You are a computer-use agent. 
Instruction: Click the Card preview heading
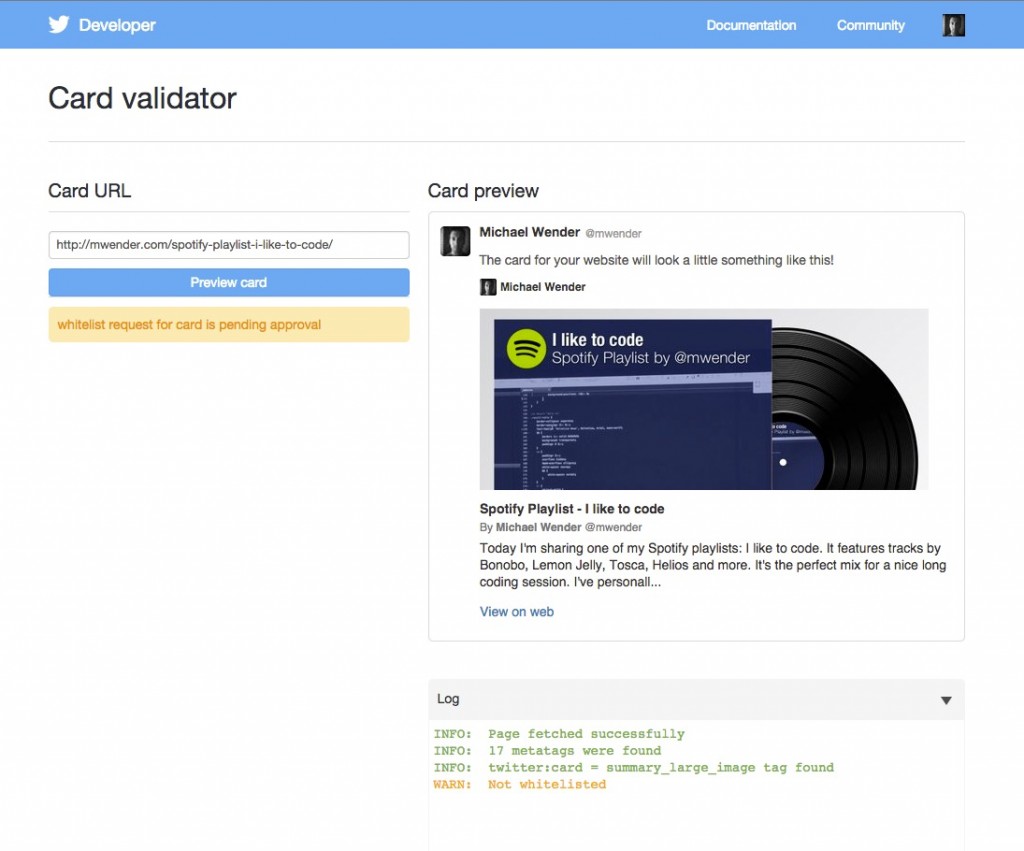(x=483, y=191)
